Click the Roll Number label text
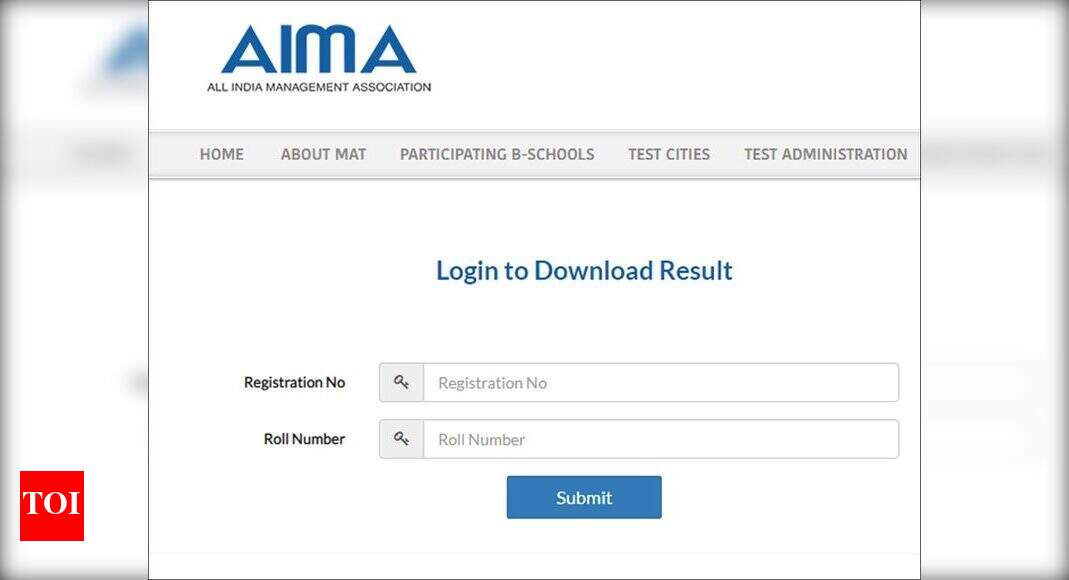 [x=305, y=439]
